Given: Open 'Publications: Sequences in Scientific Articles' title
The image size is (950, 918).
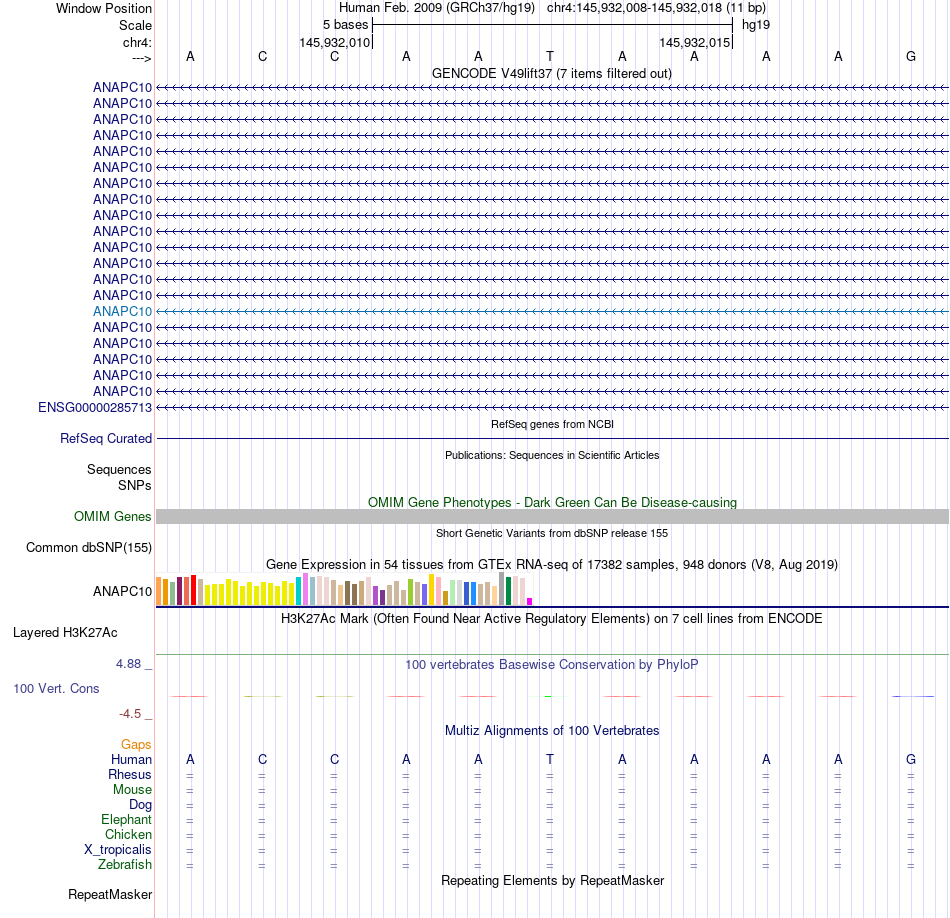Looking at the screenshot, I should pyautogui.click(x=552, y=455).
